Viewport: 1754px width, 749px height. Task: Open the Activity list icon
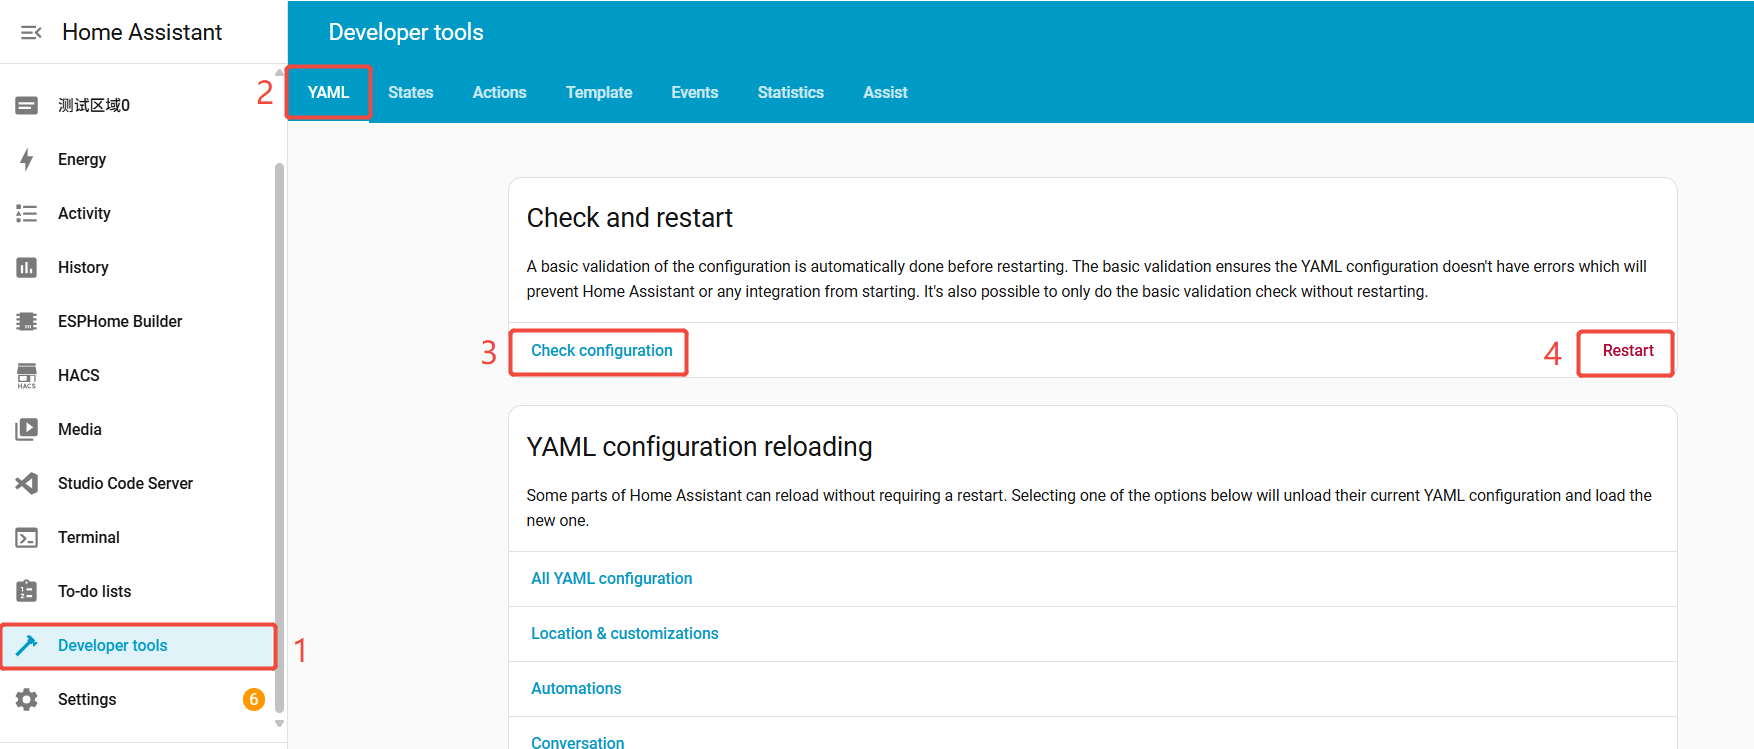[27, 213]
